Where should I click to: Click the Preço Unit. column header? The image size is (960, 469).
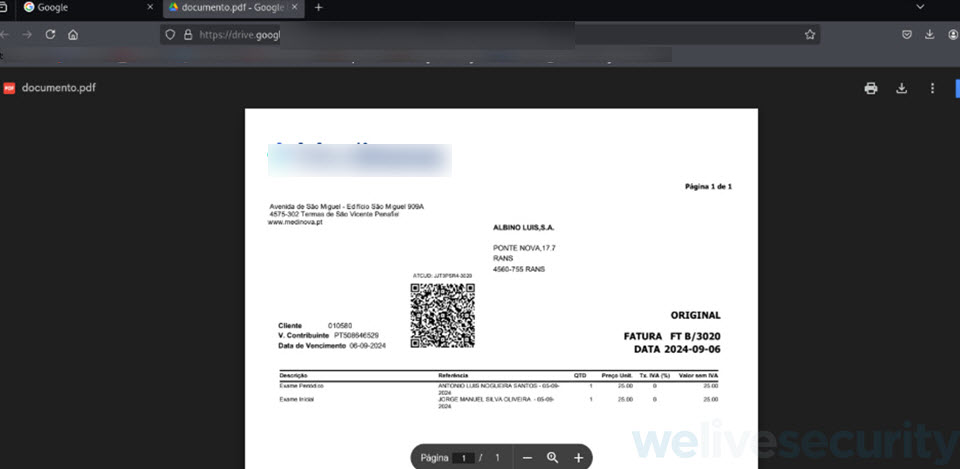pyautogui.click(x=617, y=375)
